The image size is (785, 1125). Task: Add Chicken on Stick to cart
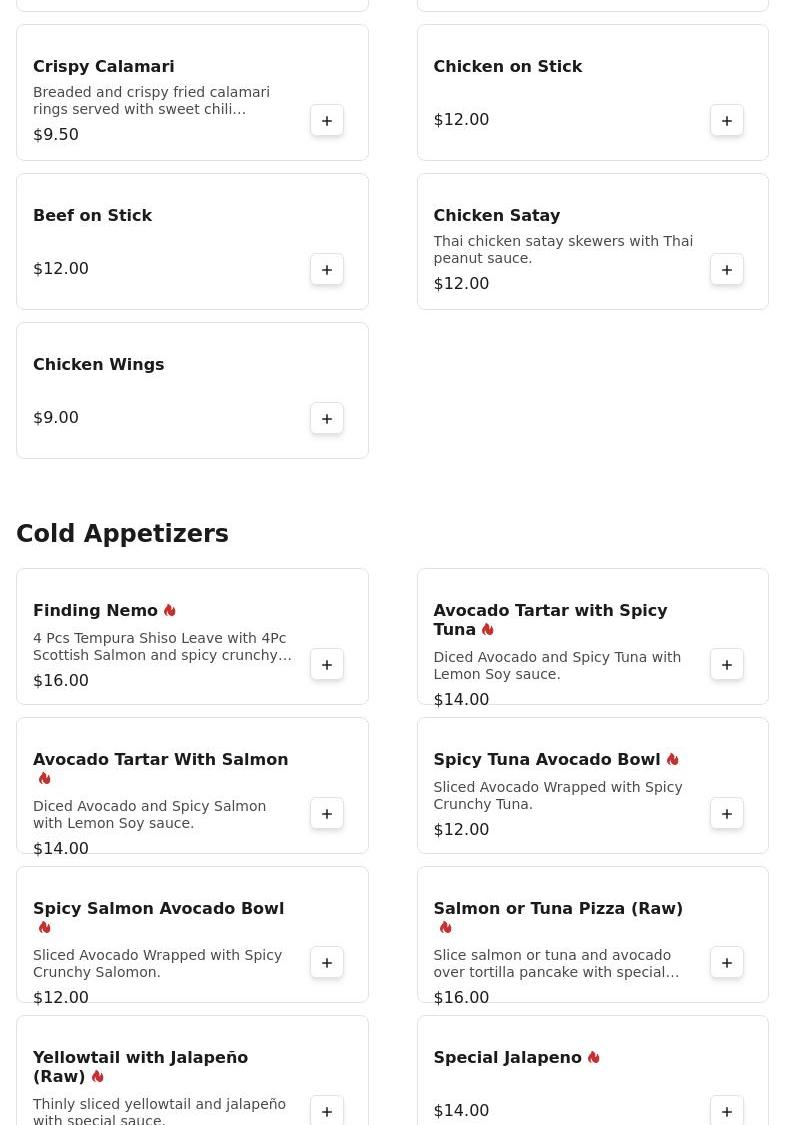[x=727, y=121]
